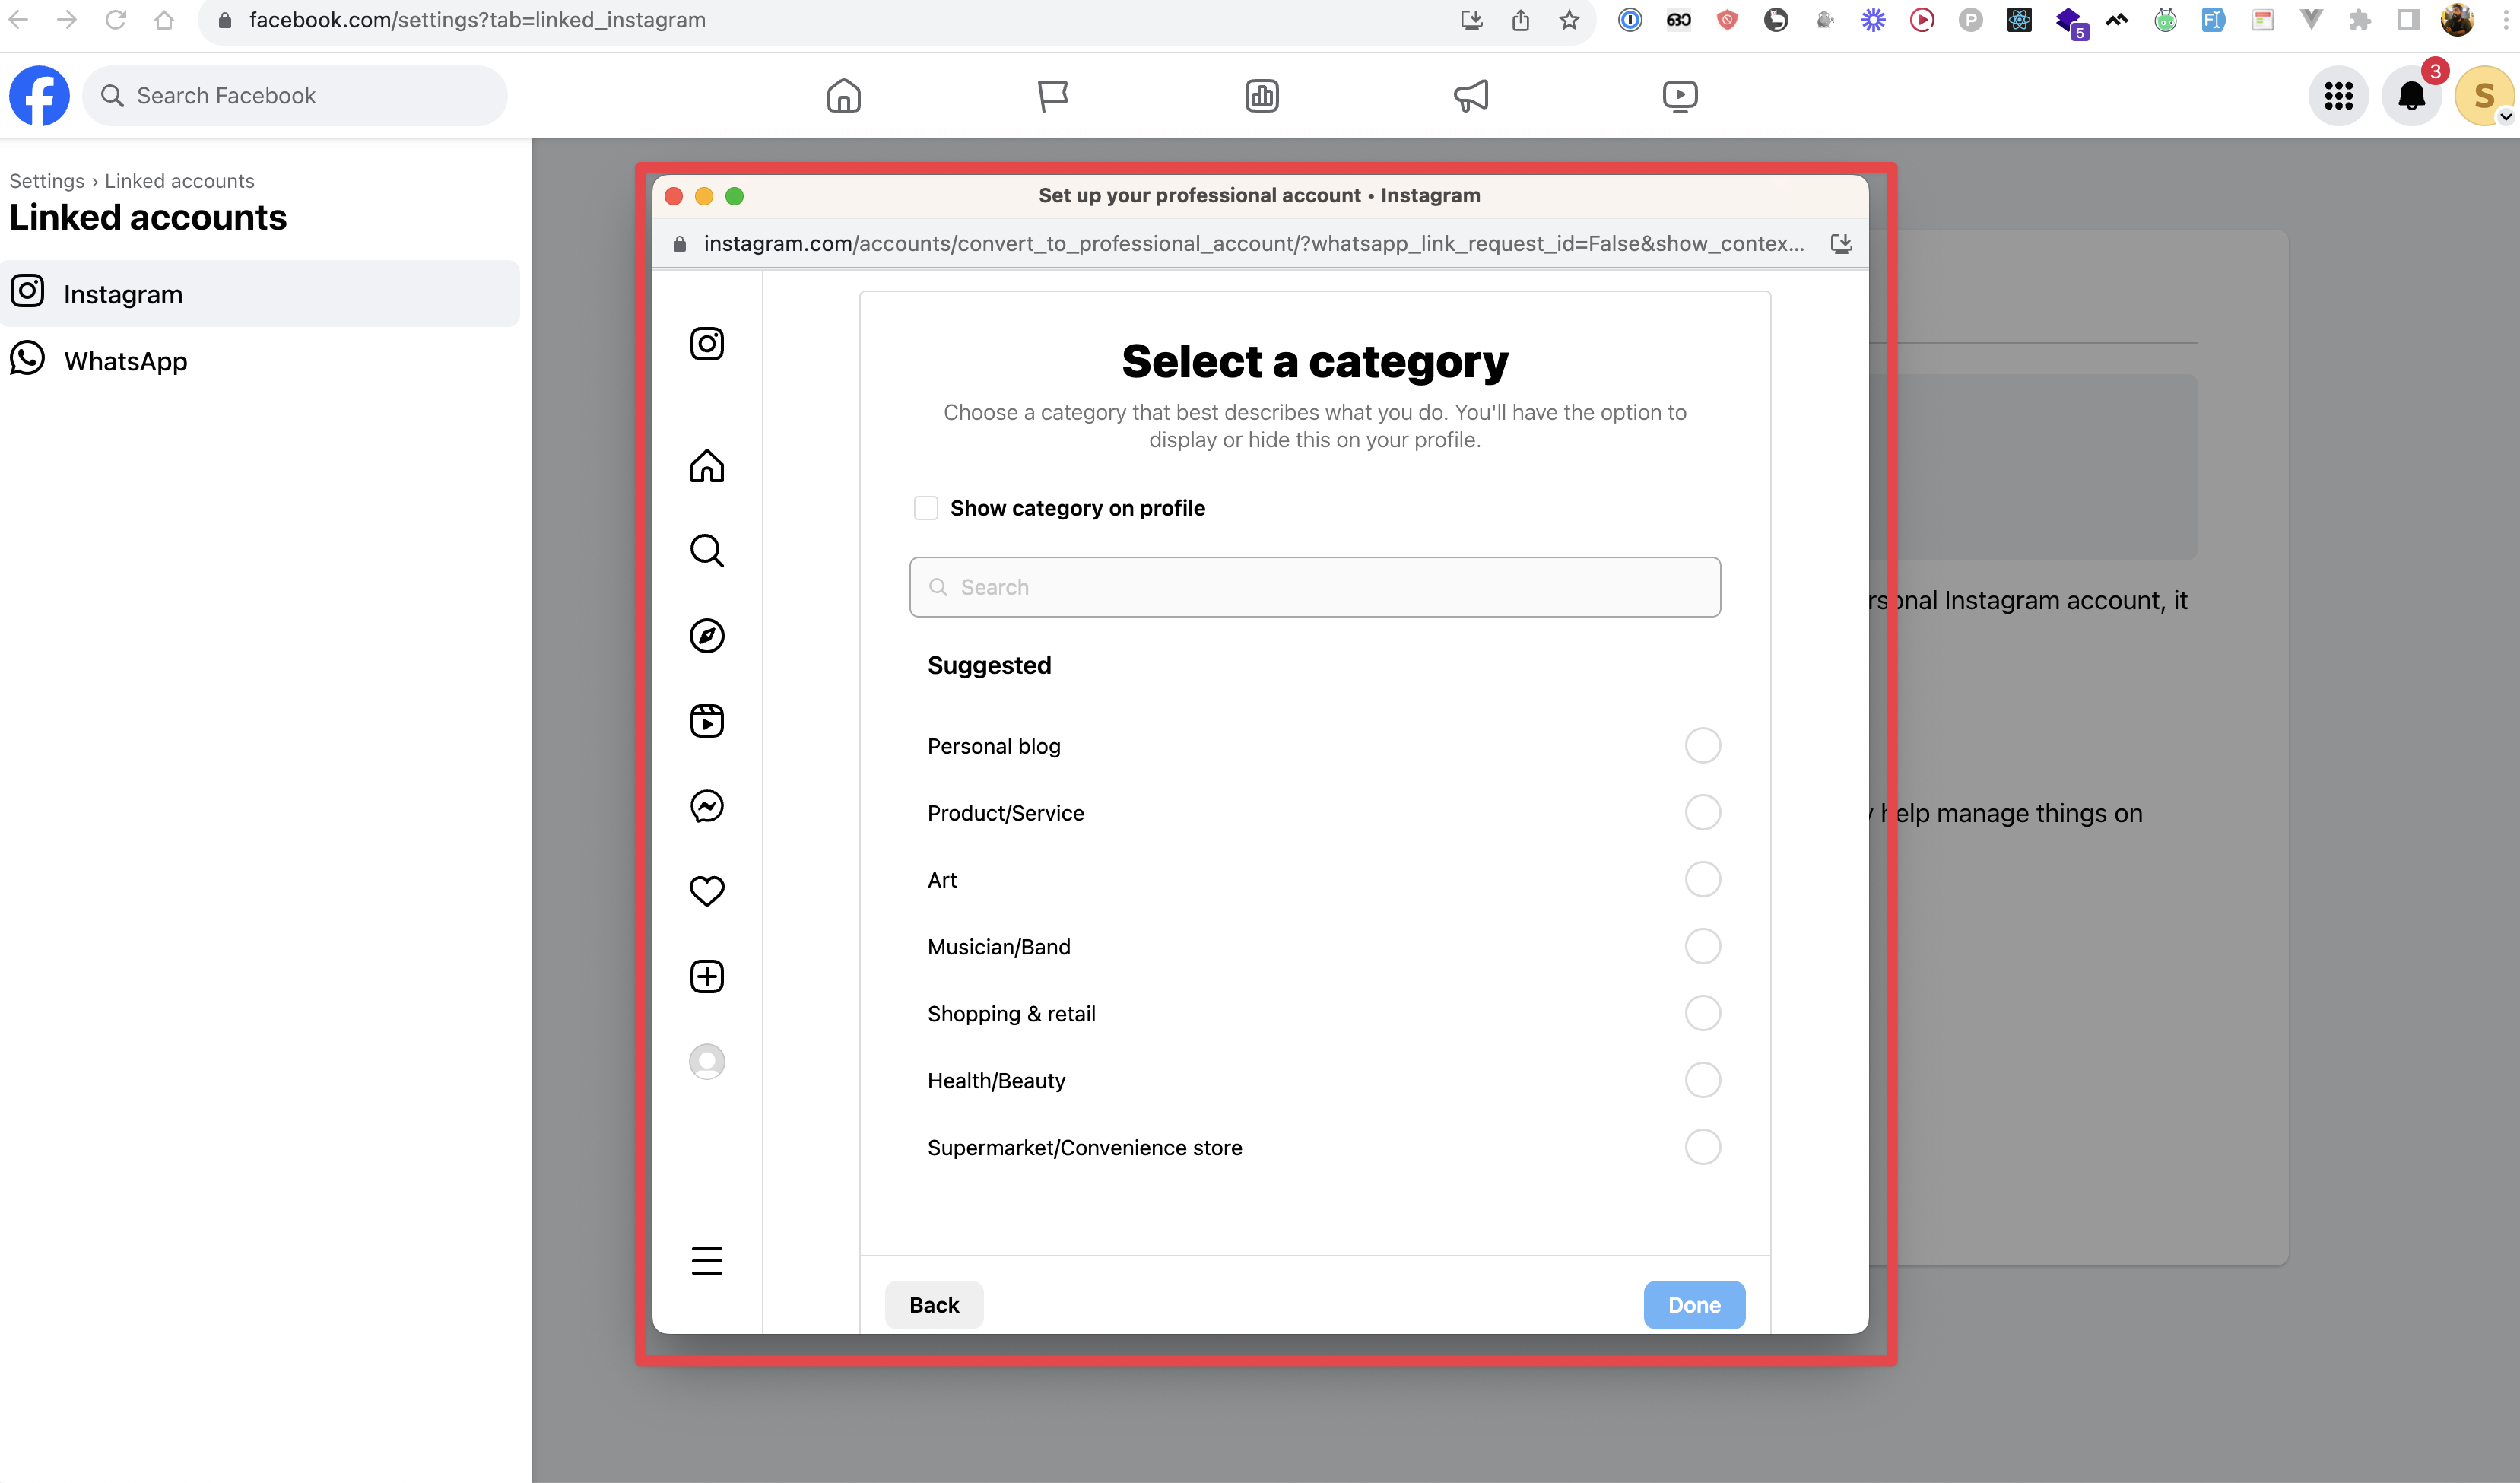Click Facebook apps grid icon top right
The height and width of the screenshot is (1483, 2520).
click(2340, 95)
